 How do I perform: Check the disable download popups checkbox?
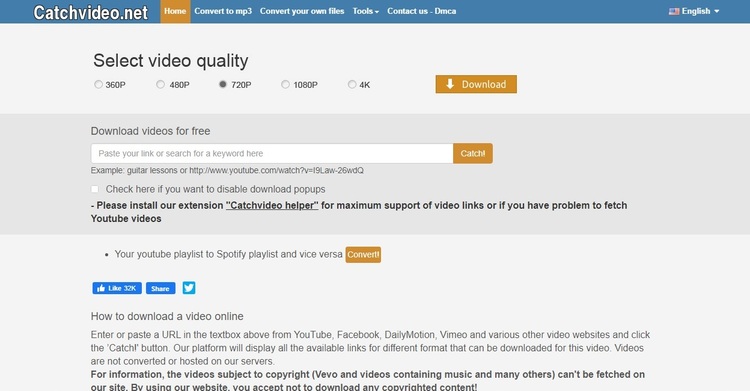95,189
